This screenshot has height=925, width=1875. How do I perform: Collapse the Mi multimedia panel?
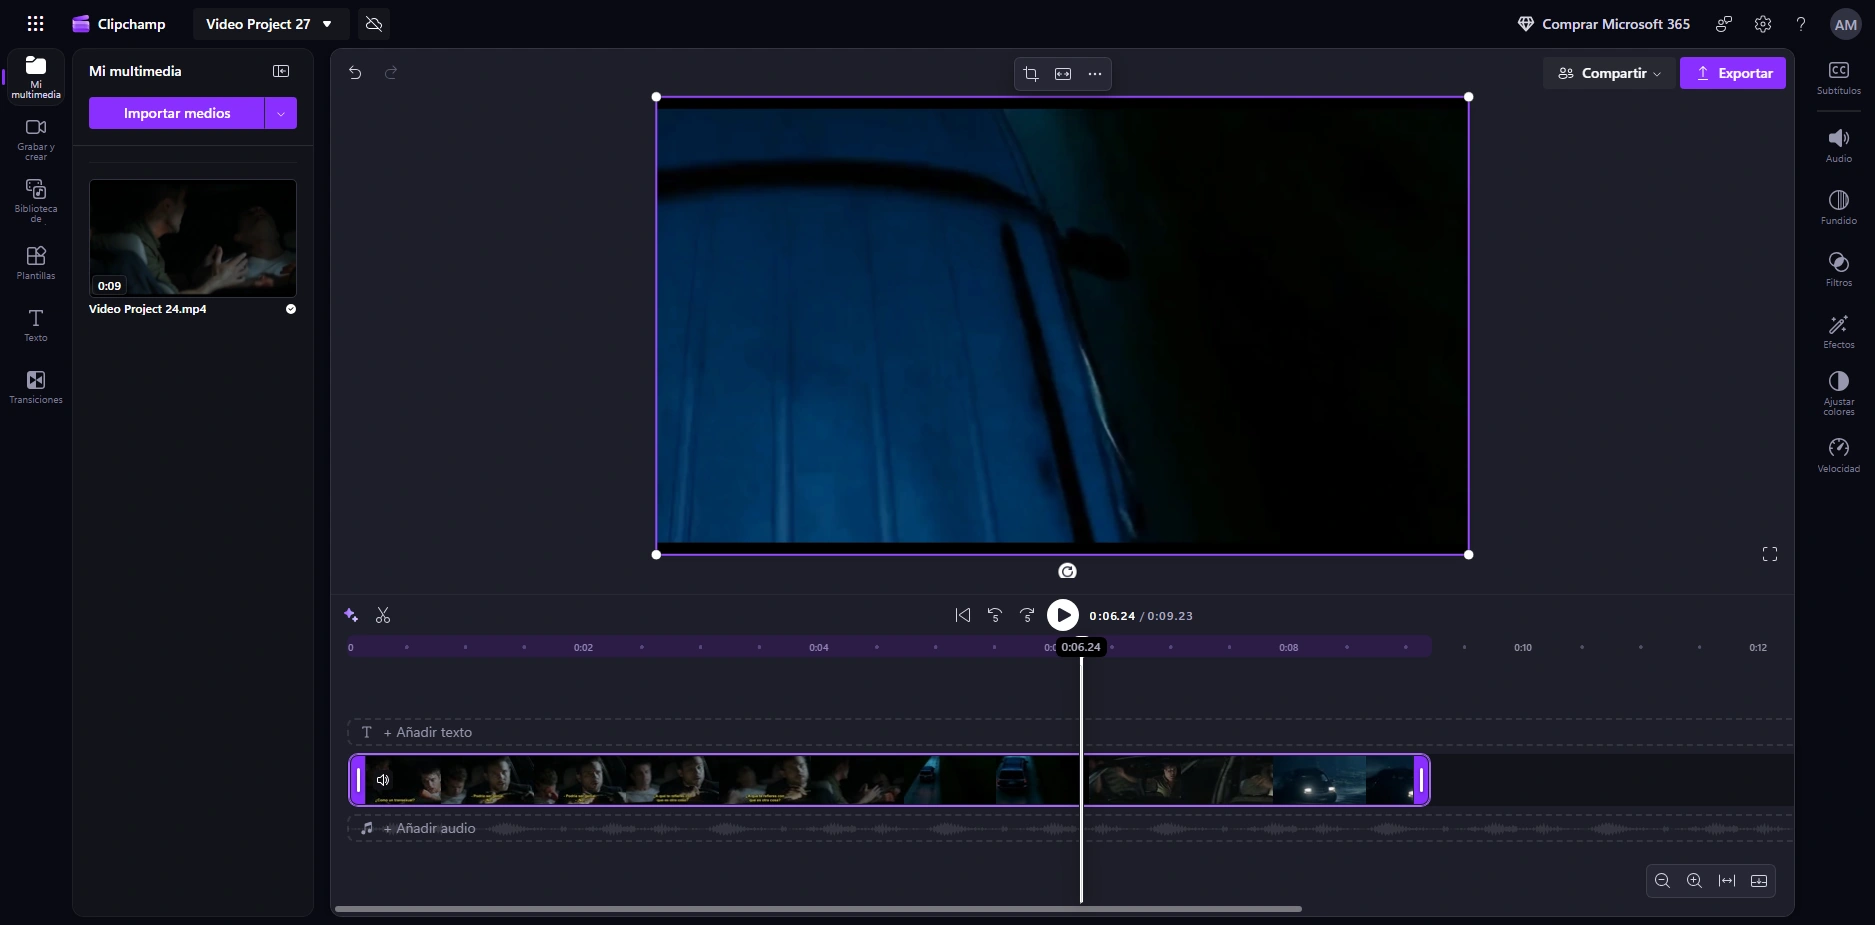tap(281, 71)
